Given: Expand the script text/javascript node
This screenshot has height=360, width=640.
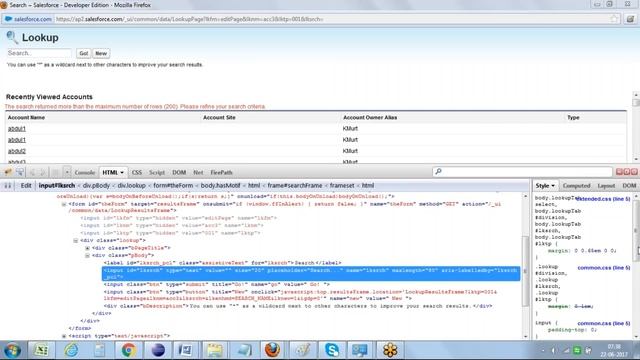Looking at the screenshot, I should tap(64, 336).
